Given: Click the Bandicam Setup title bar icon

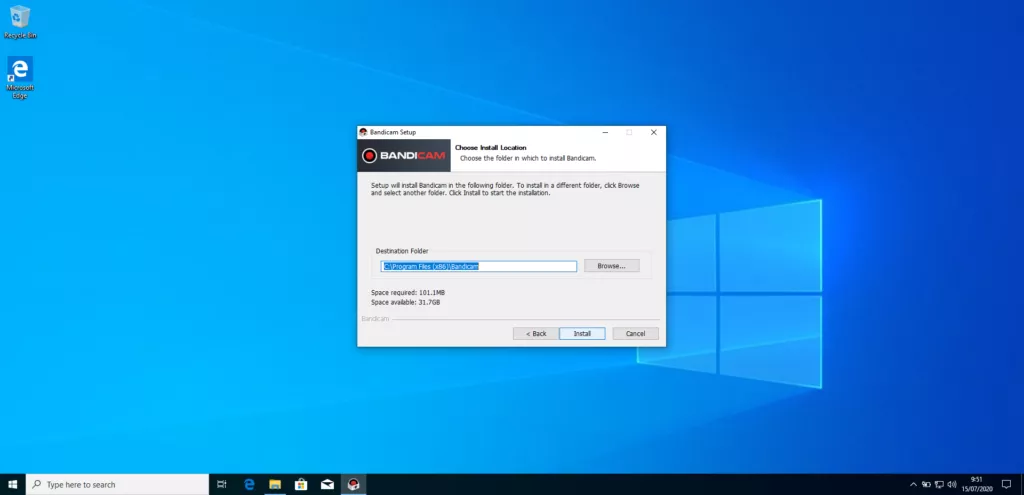Looking at the screenshot, I should [x=363, y=132].
